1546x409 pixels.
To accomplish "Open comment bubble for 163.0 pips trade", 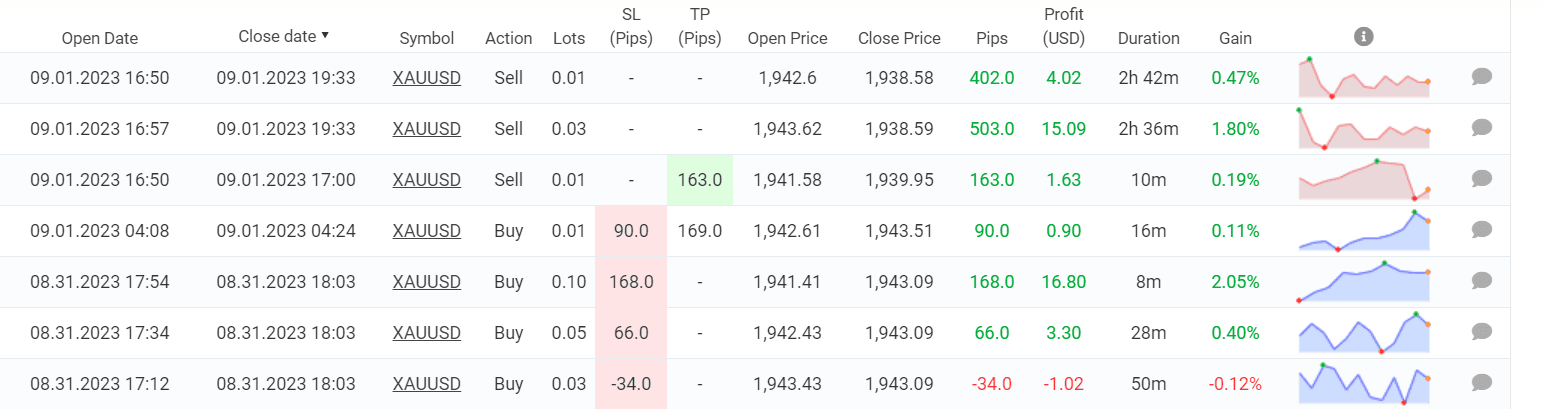I will pyautogui.click(x=1482, y=179).
